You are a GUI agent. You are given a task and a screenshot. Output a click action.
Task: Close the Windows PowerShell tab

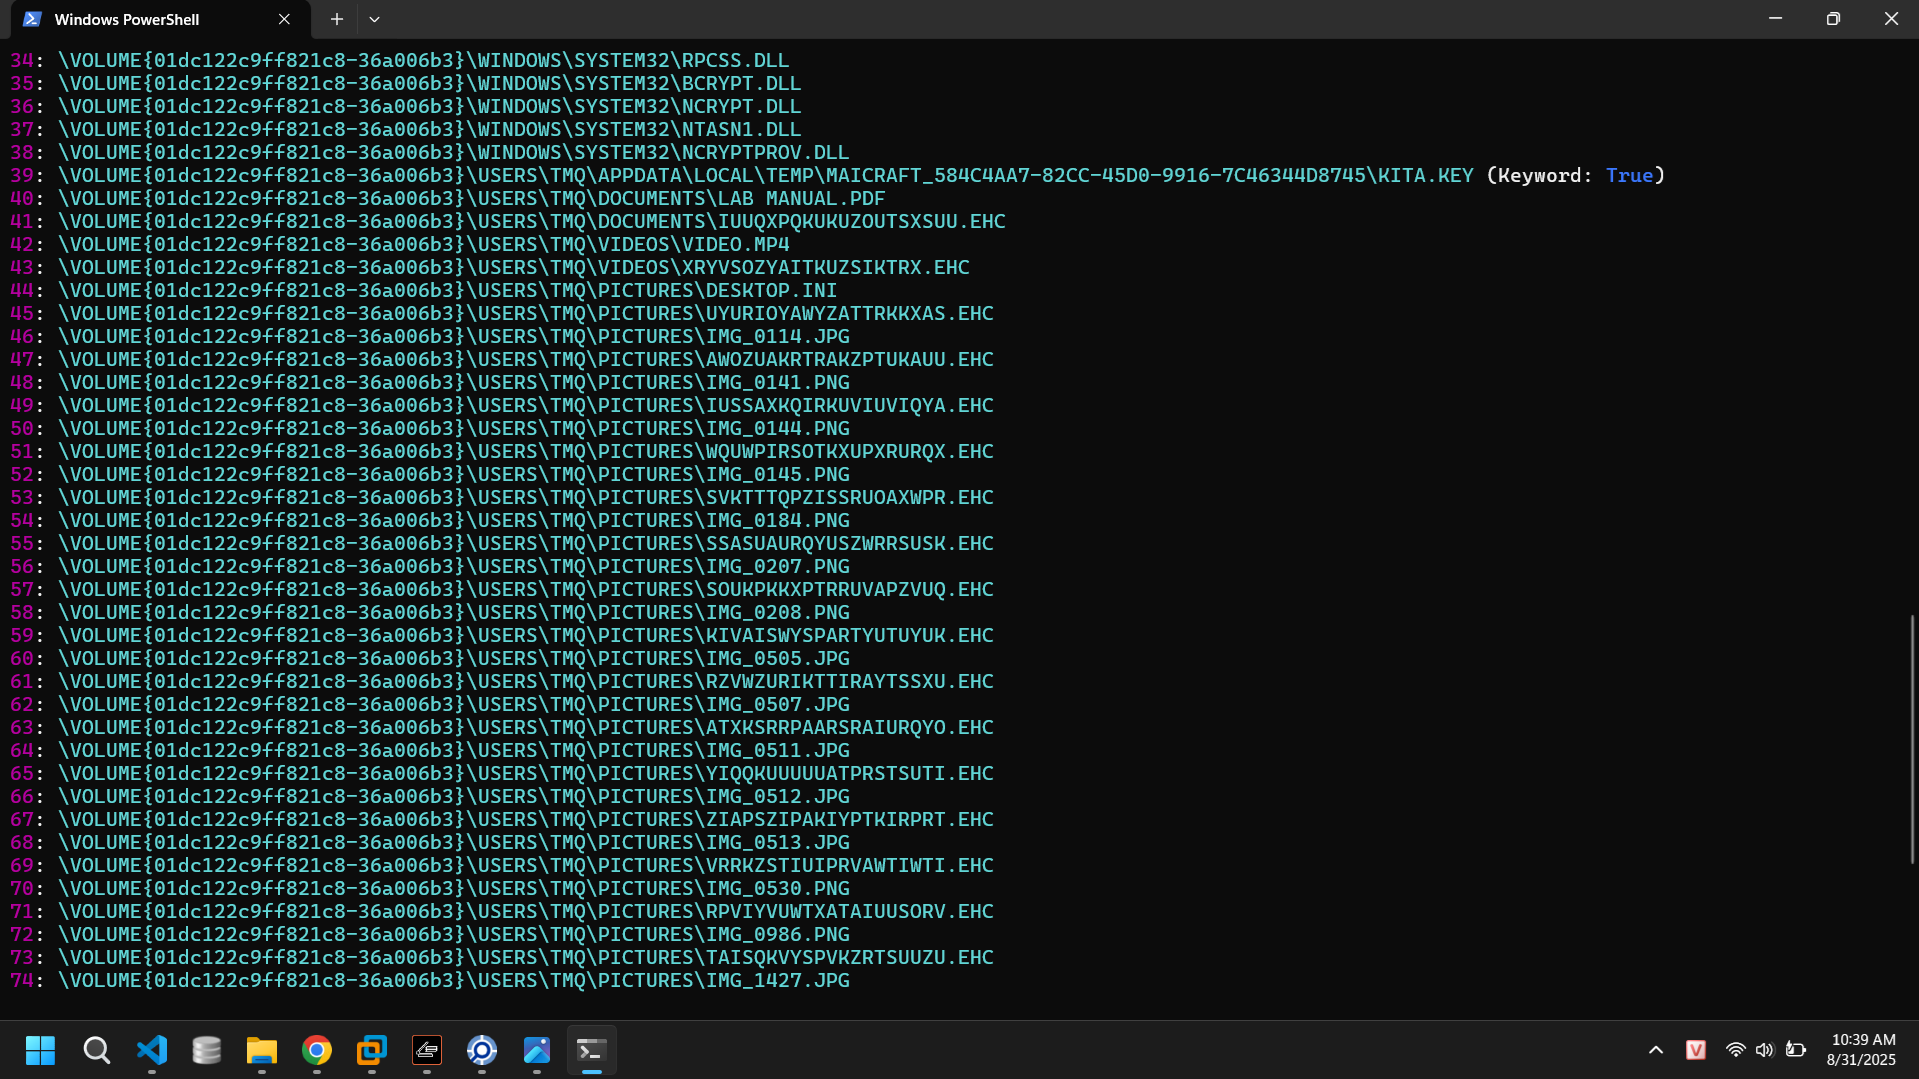click(x=284, y=19)
